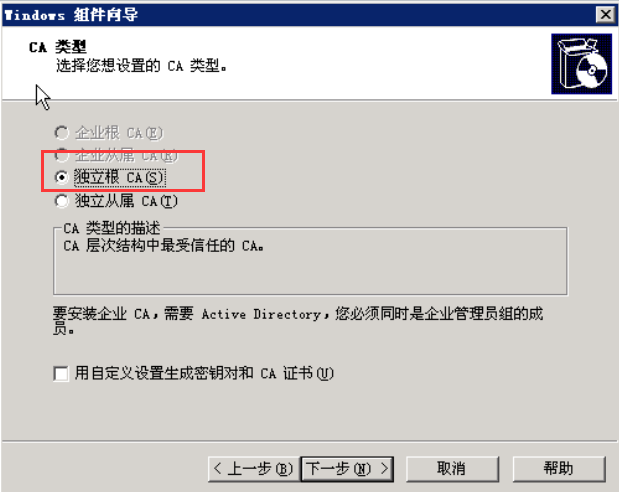This screenshot has height=492, width=619.
Task: Click the CA 层次结构中最受信任的 CA description text
Action: pyautogui.click(x=163, y=246)
